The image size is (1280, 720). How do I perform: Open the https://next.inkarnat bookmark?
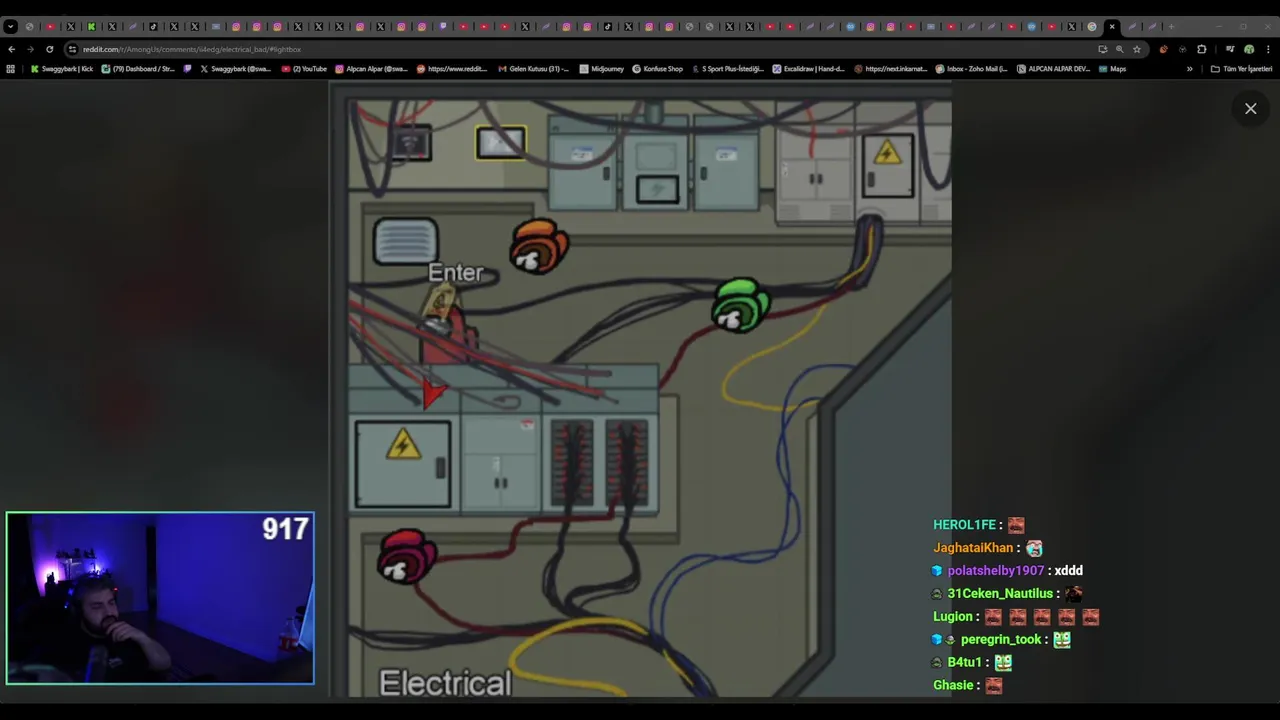(x=890, y=69)
